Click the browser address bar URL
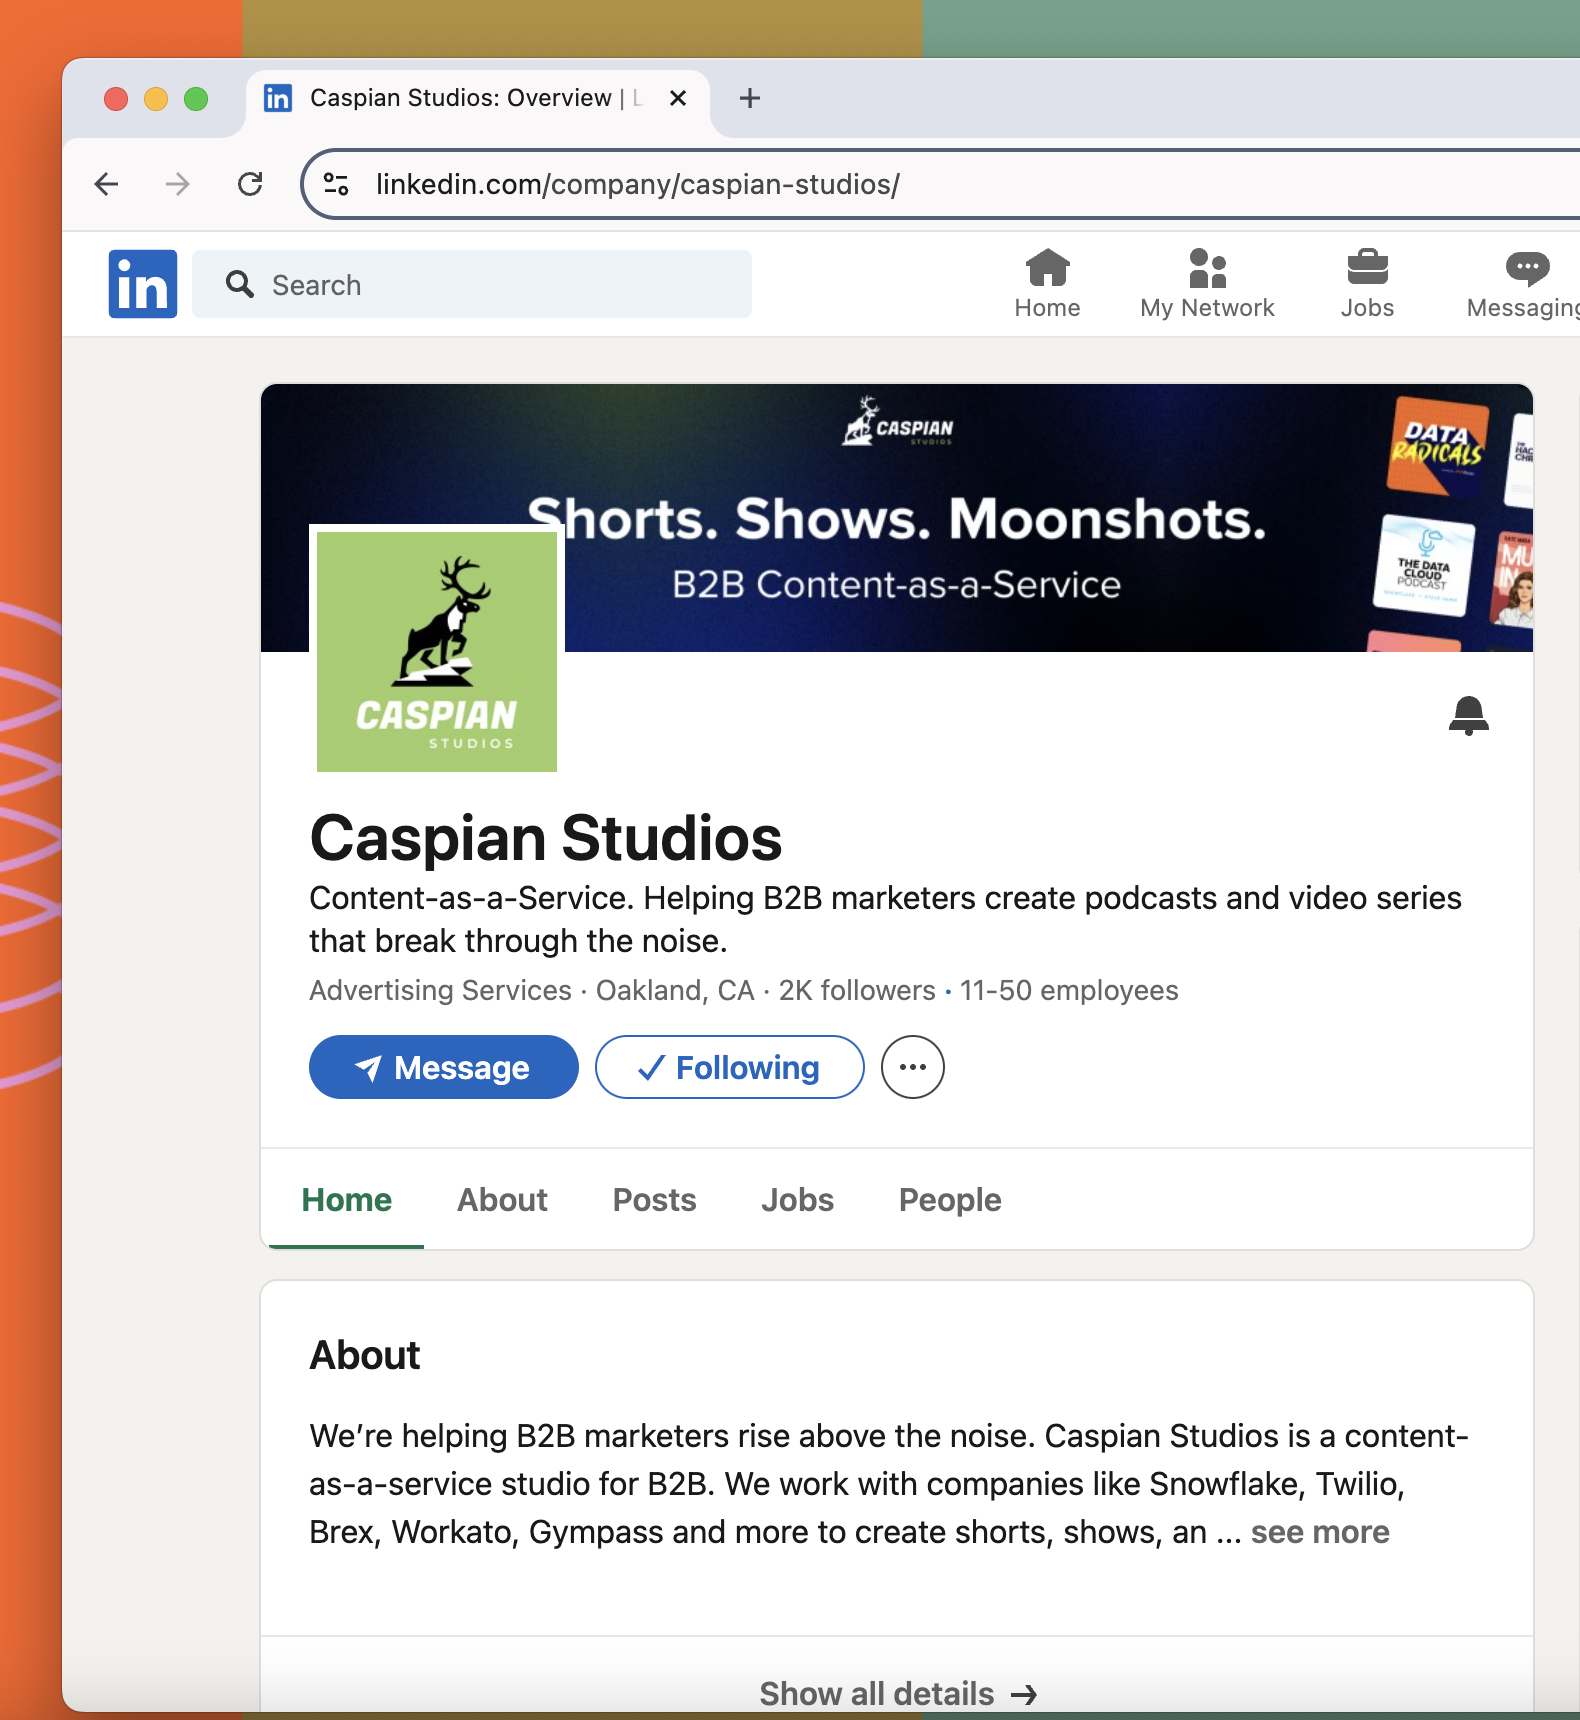Screen dimensions: 1580x1720 [638, 184]
